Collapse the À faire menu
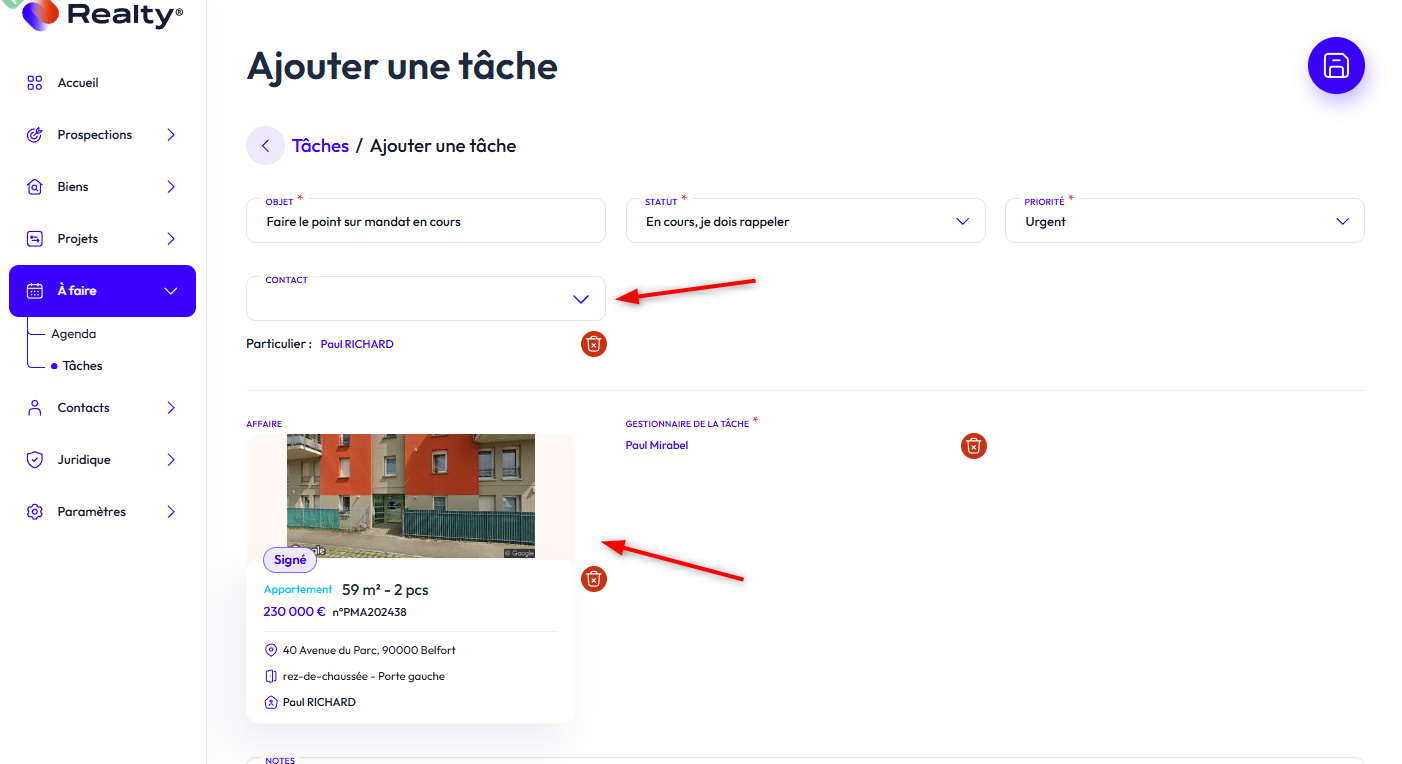This screenshot has width=1402, height=764. tap(170, 291)
